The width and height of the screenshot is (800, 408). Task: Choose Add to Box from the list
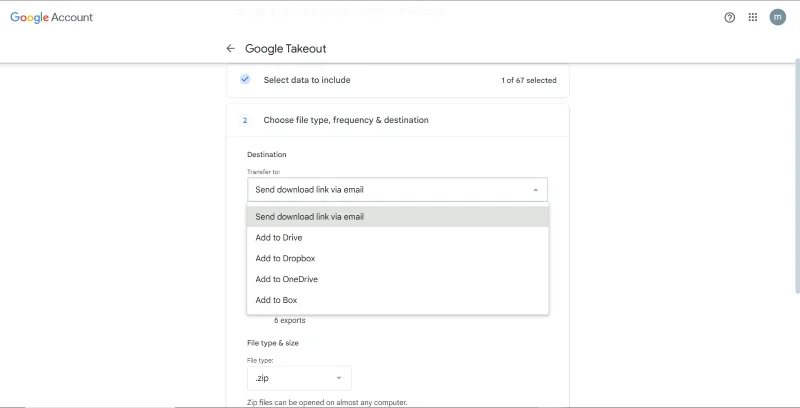(397, 300)
